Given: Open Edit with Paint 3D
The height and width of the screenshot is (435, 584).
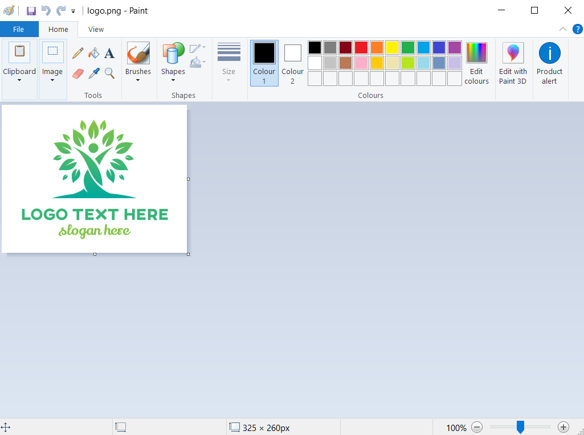Looking at the screenshot, I should pyautogui.click(x=513, y=64).
